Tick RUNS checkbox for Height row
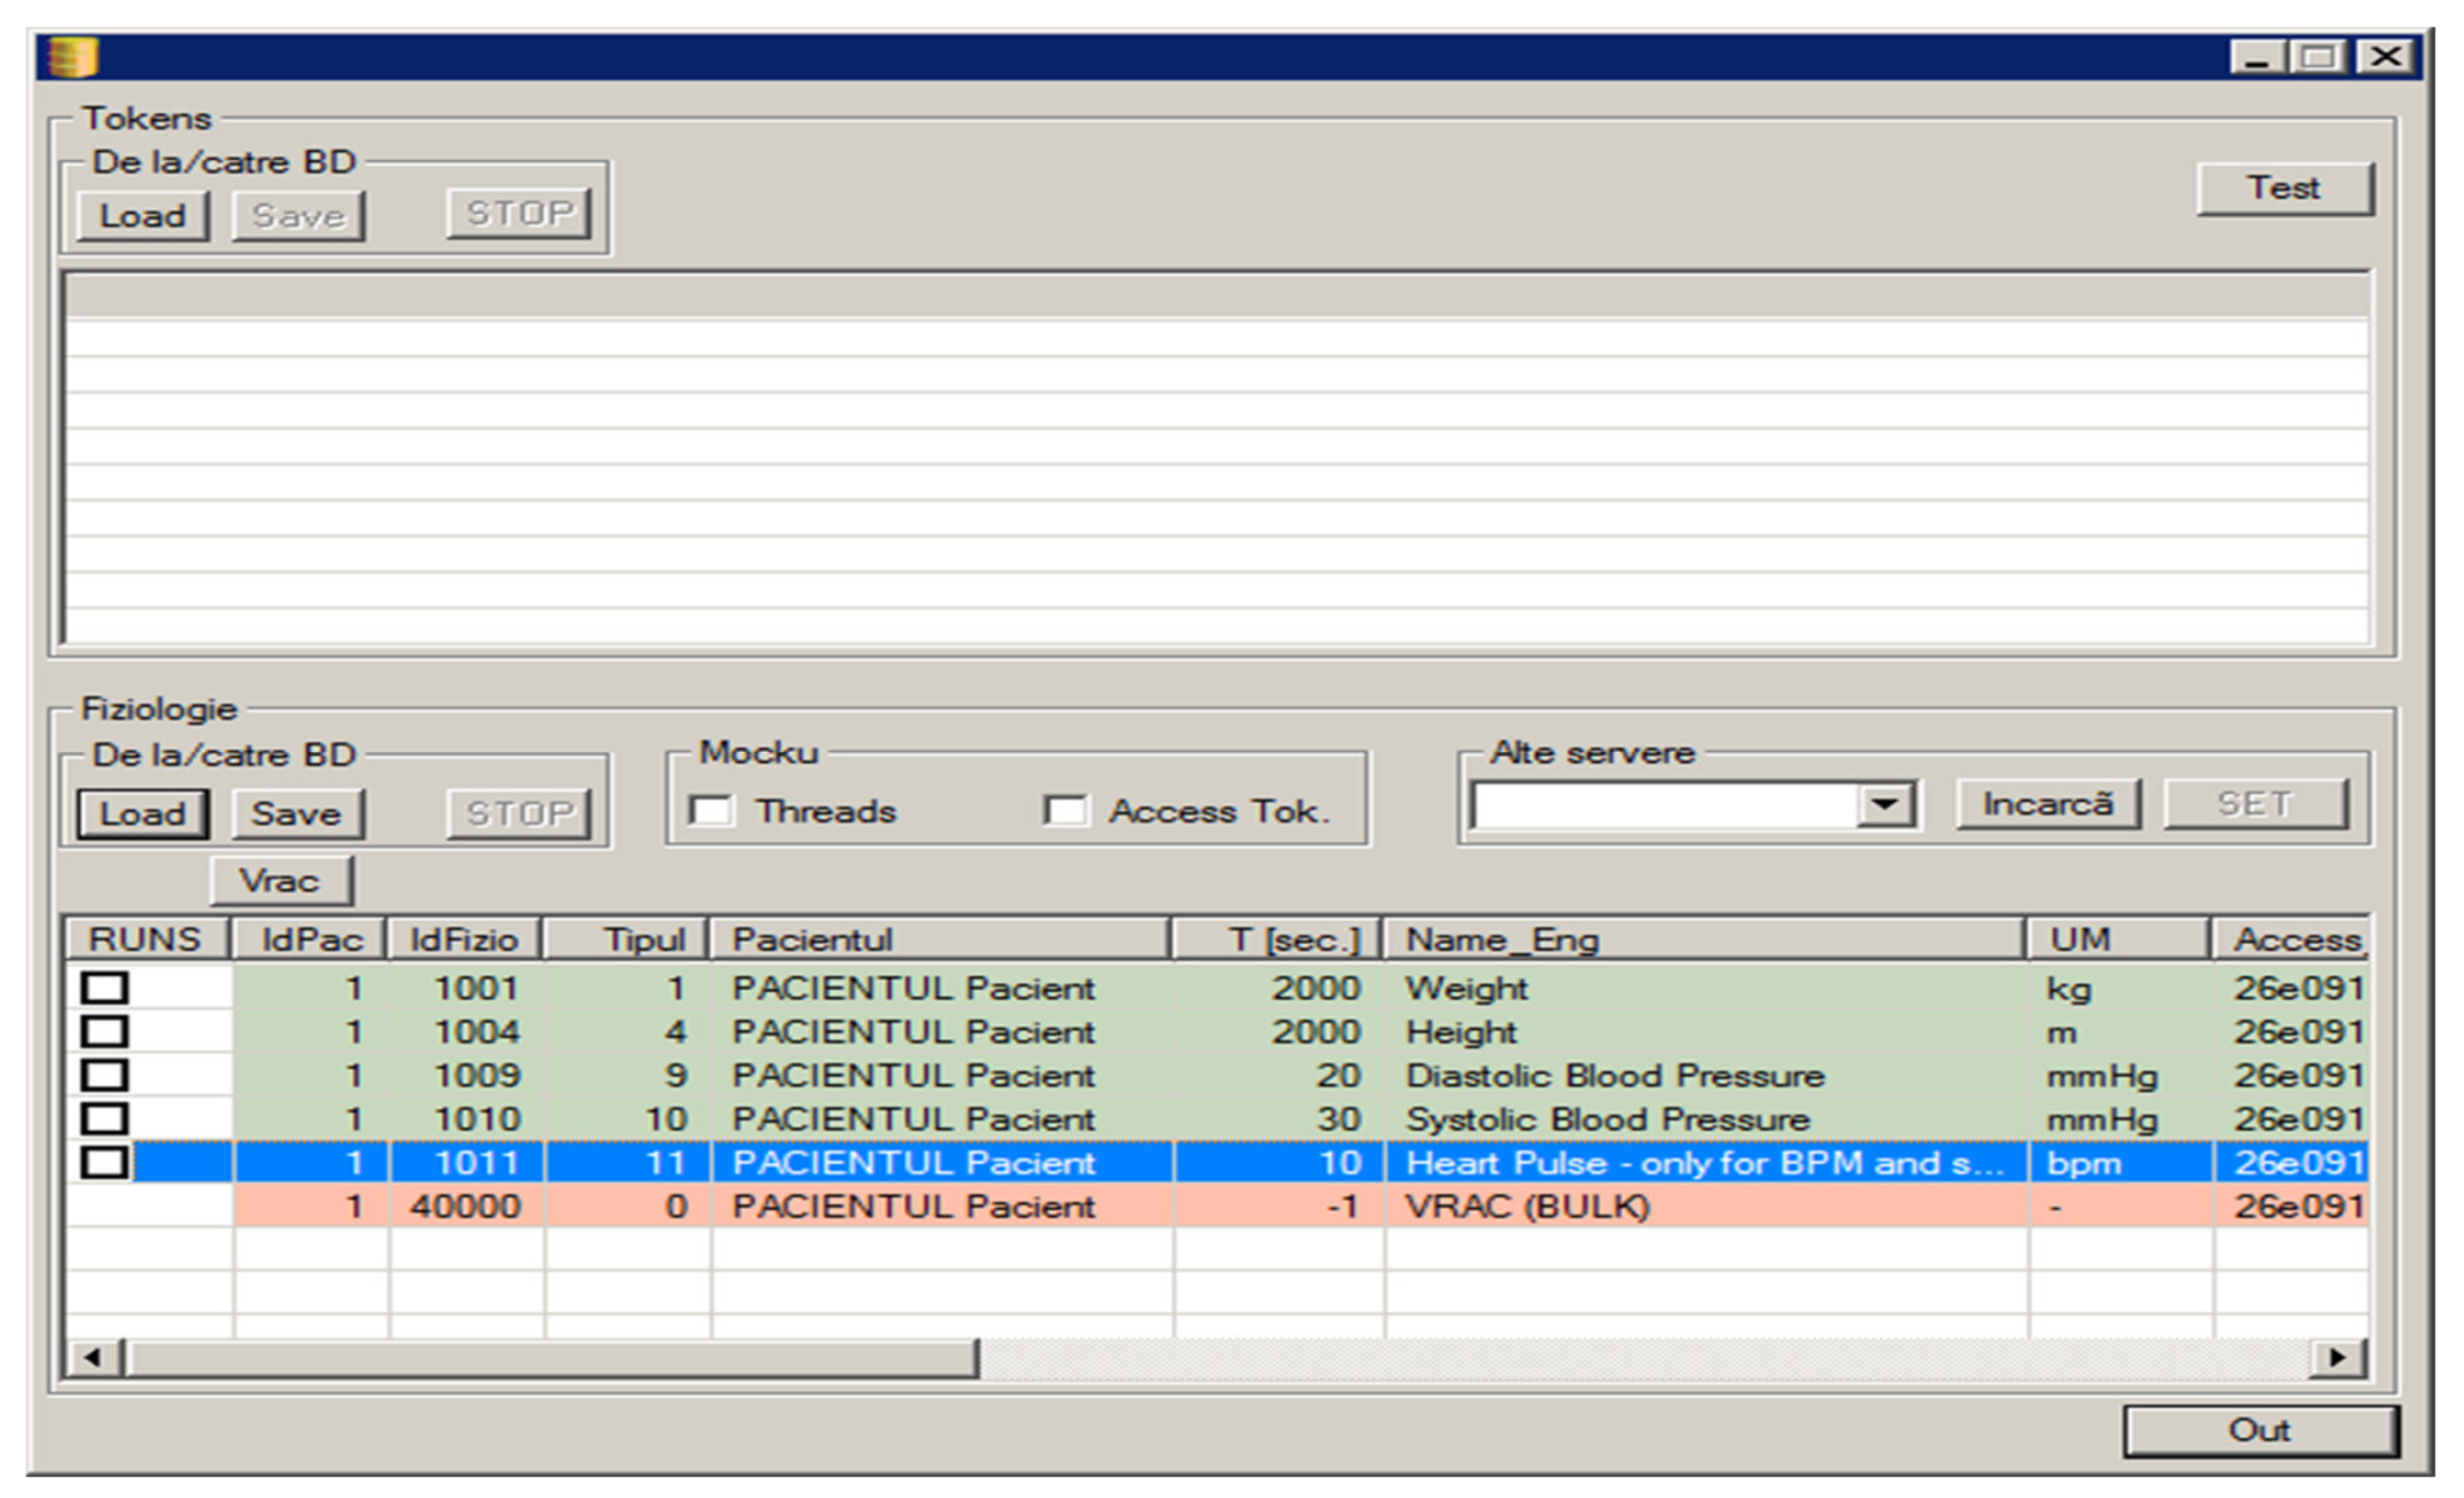 coord(105,1031)
